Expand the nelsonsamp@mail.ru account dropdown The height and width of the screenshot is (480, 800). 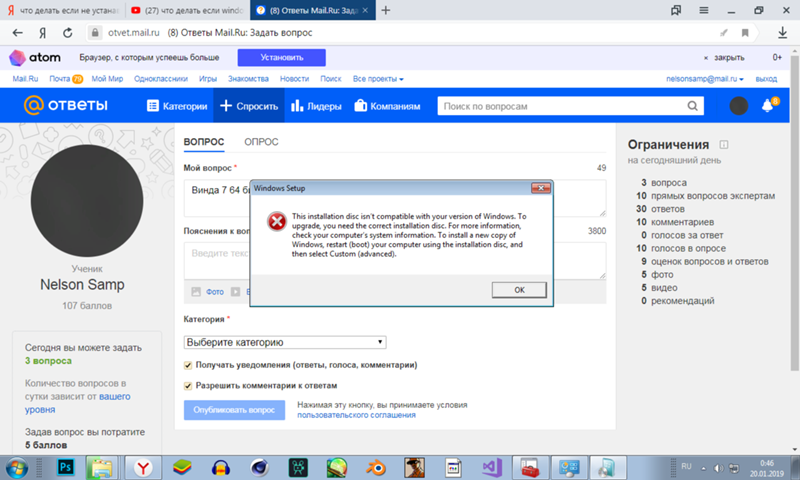[x=705, y=79]
